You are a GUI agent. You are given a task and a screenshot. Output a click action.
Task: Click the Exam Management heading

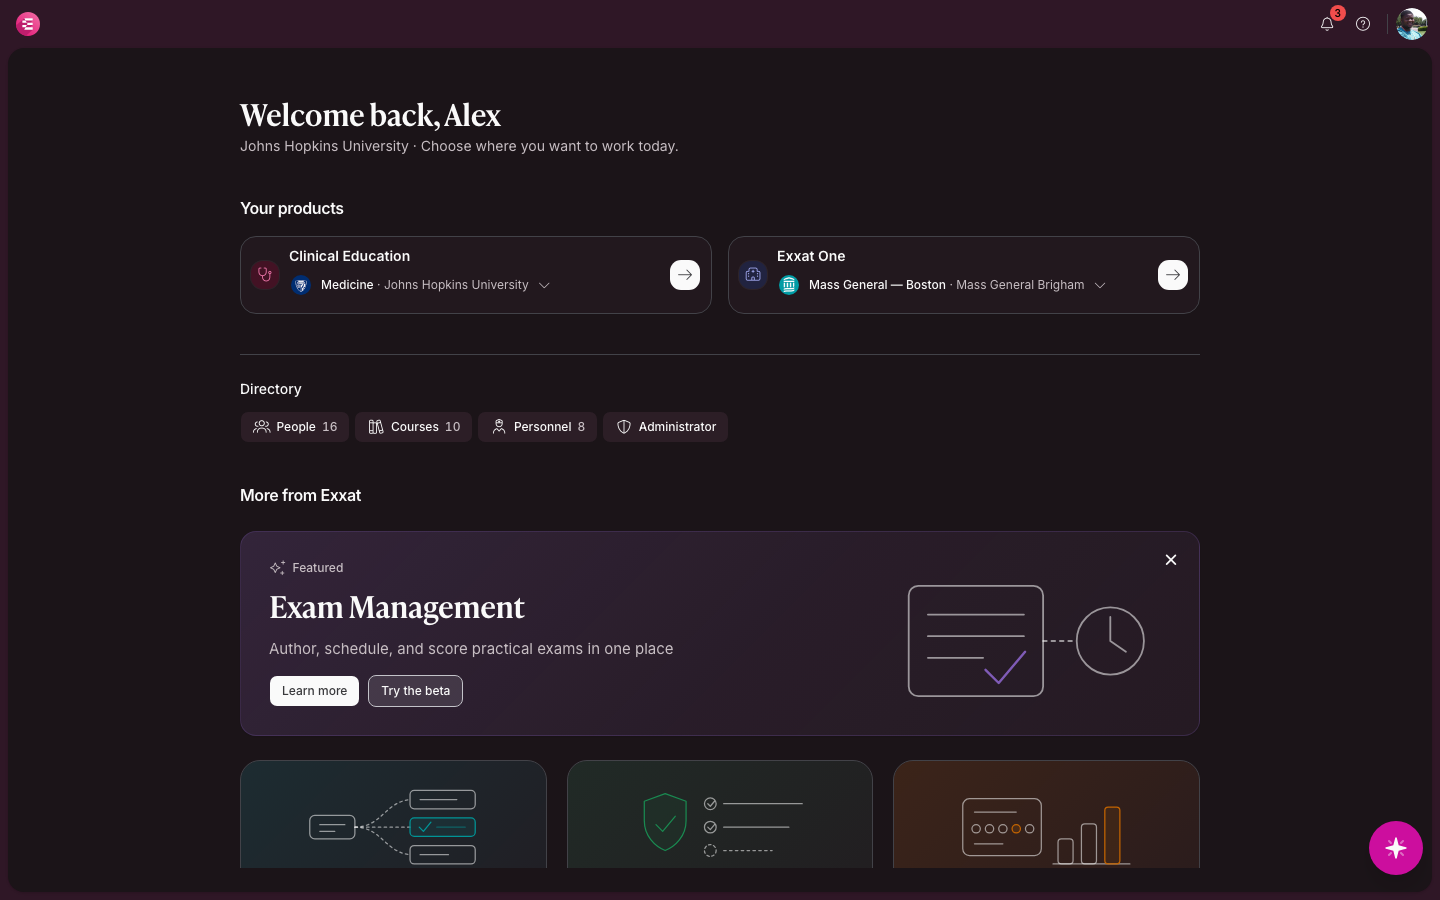click(x=397, y=608)
